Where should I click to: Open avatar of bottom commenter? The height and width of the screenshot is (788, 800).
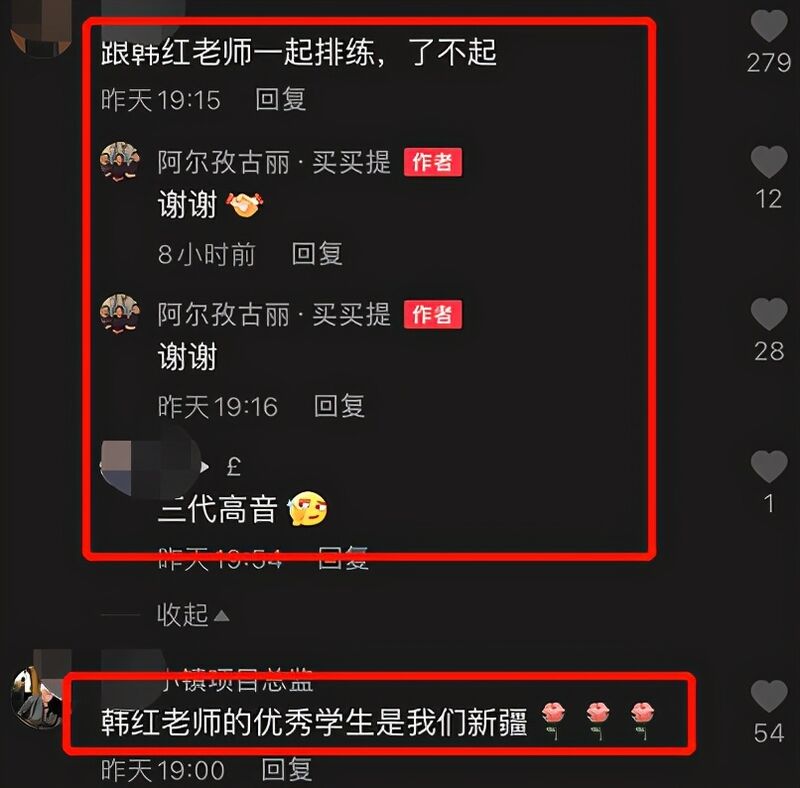click(x=37, y=697)
